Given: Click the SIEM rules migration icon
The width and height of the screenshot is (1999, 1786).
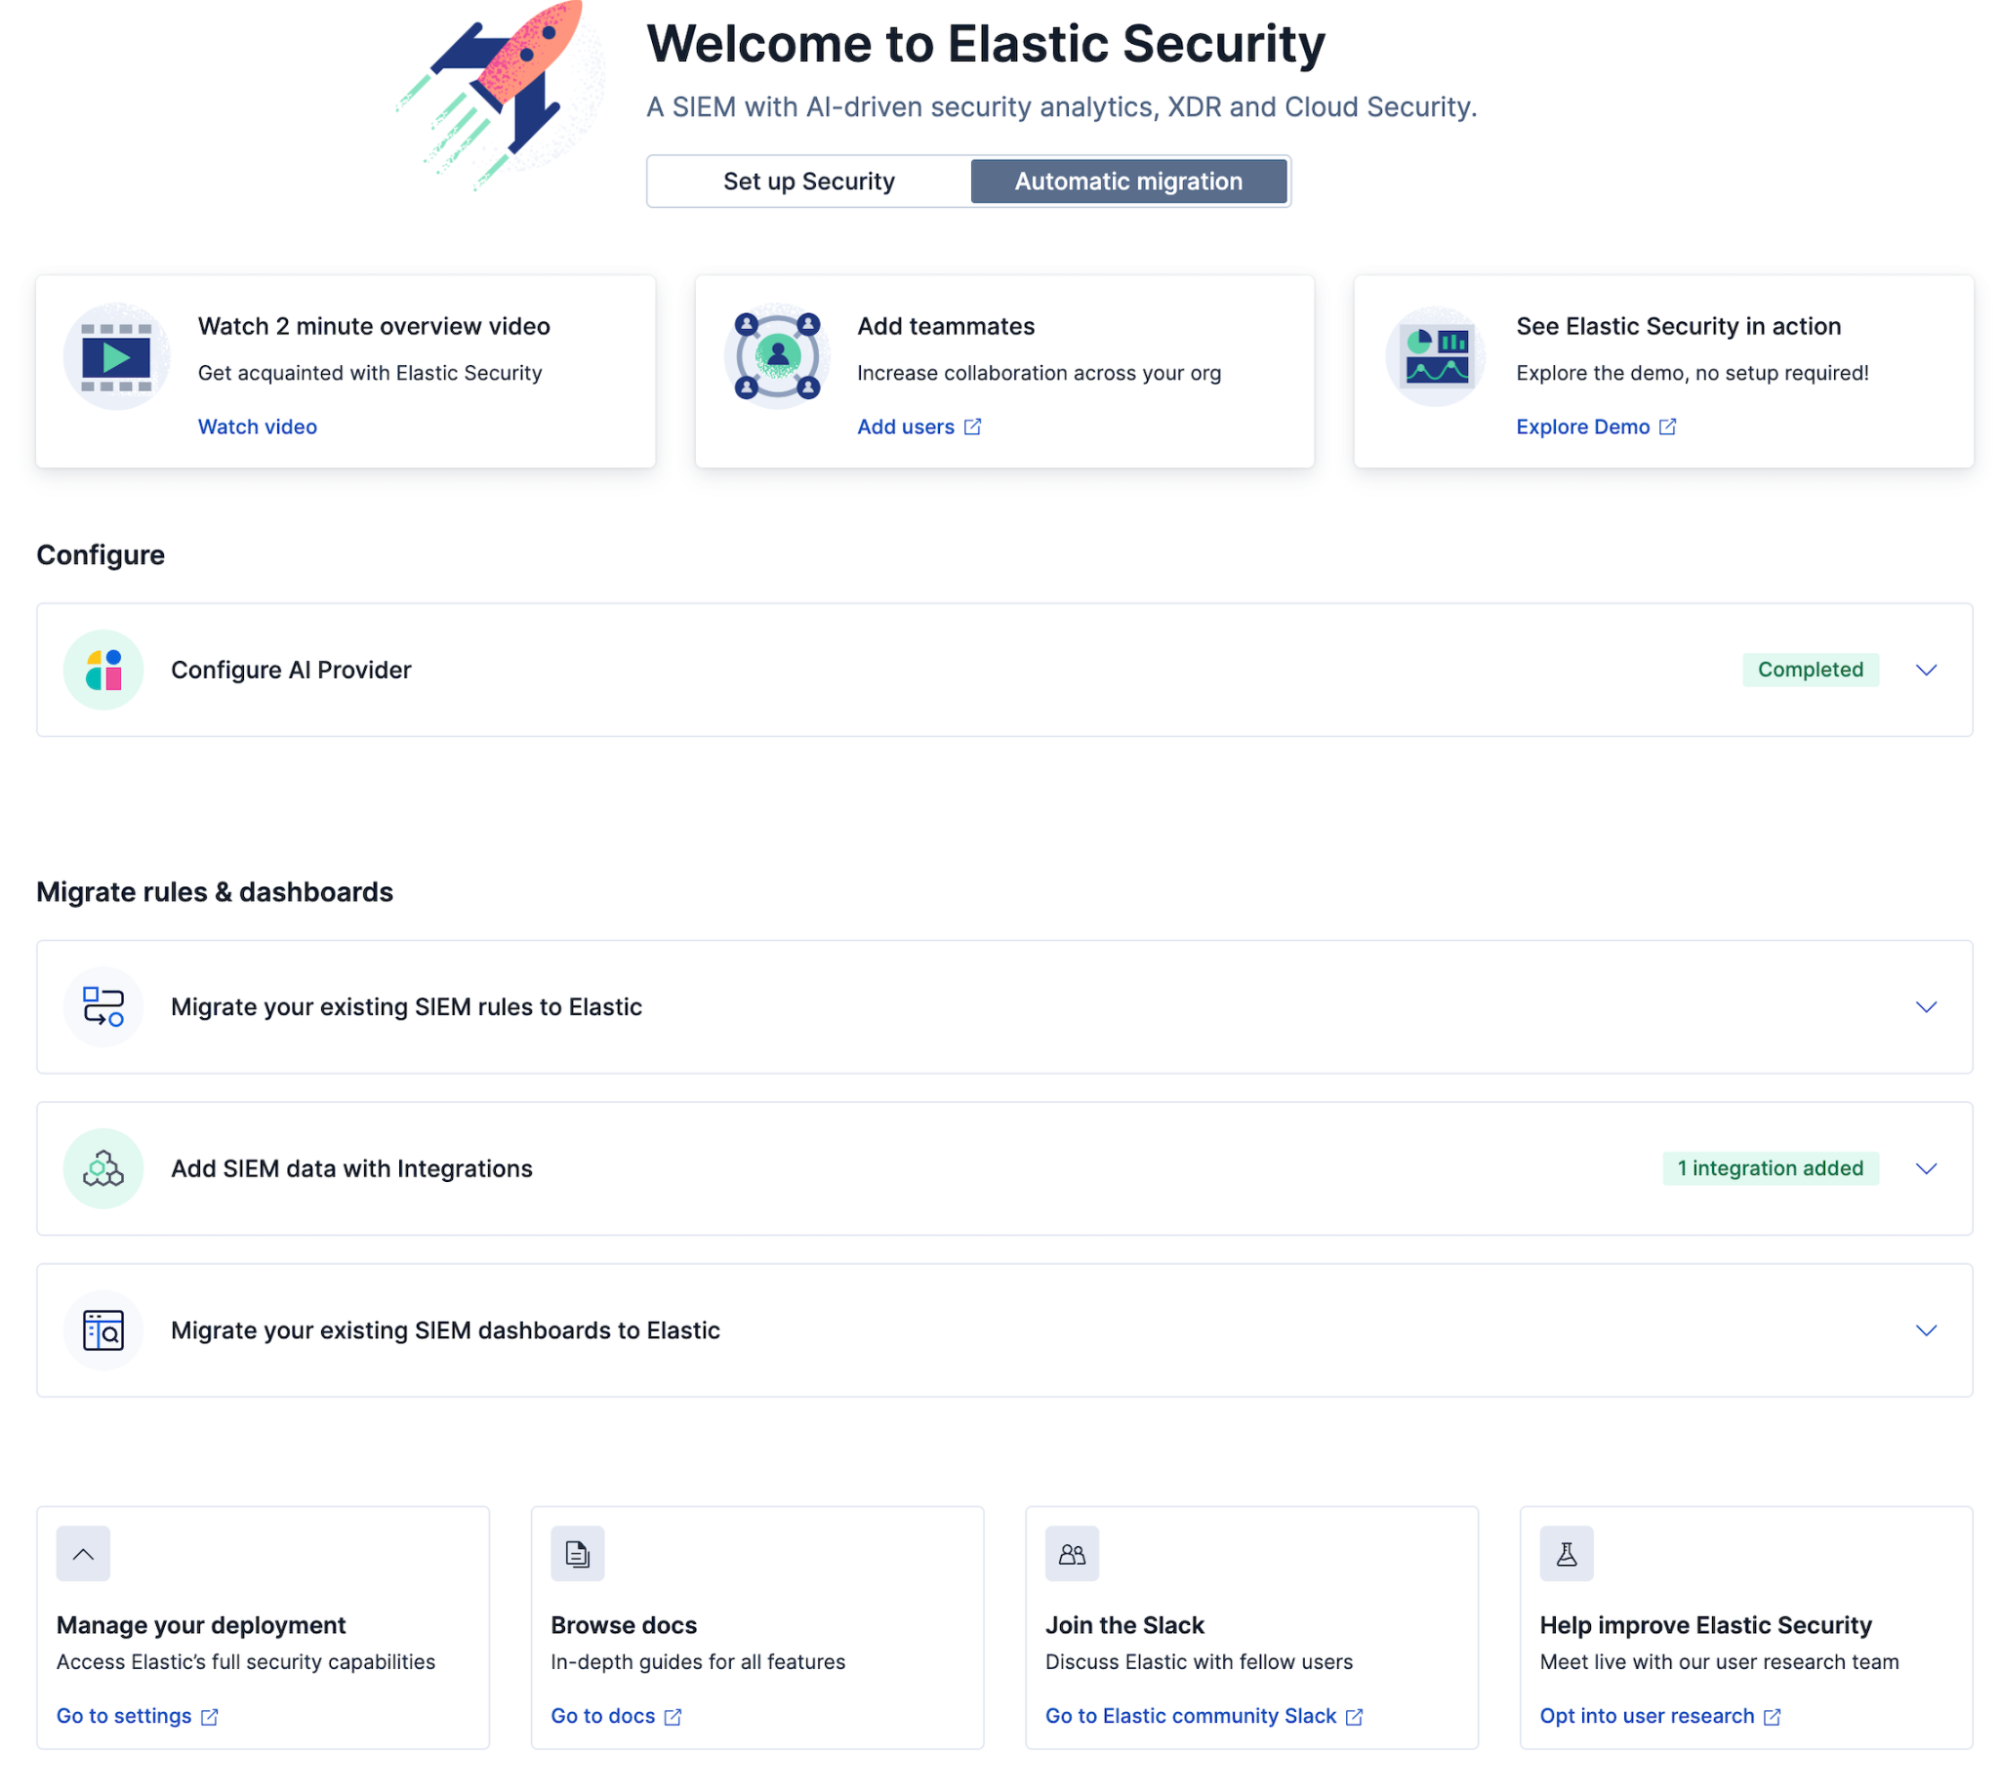Looking at the screenshot, I should (x=103, y=1007).
